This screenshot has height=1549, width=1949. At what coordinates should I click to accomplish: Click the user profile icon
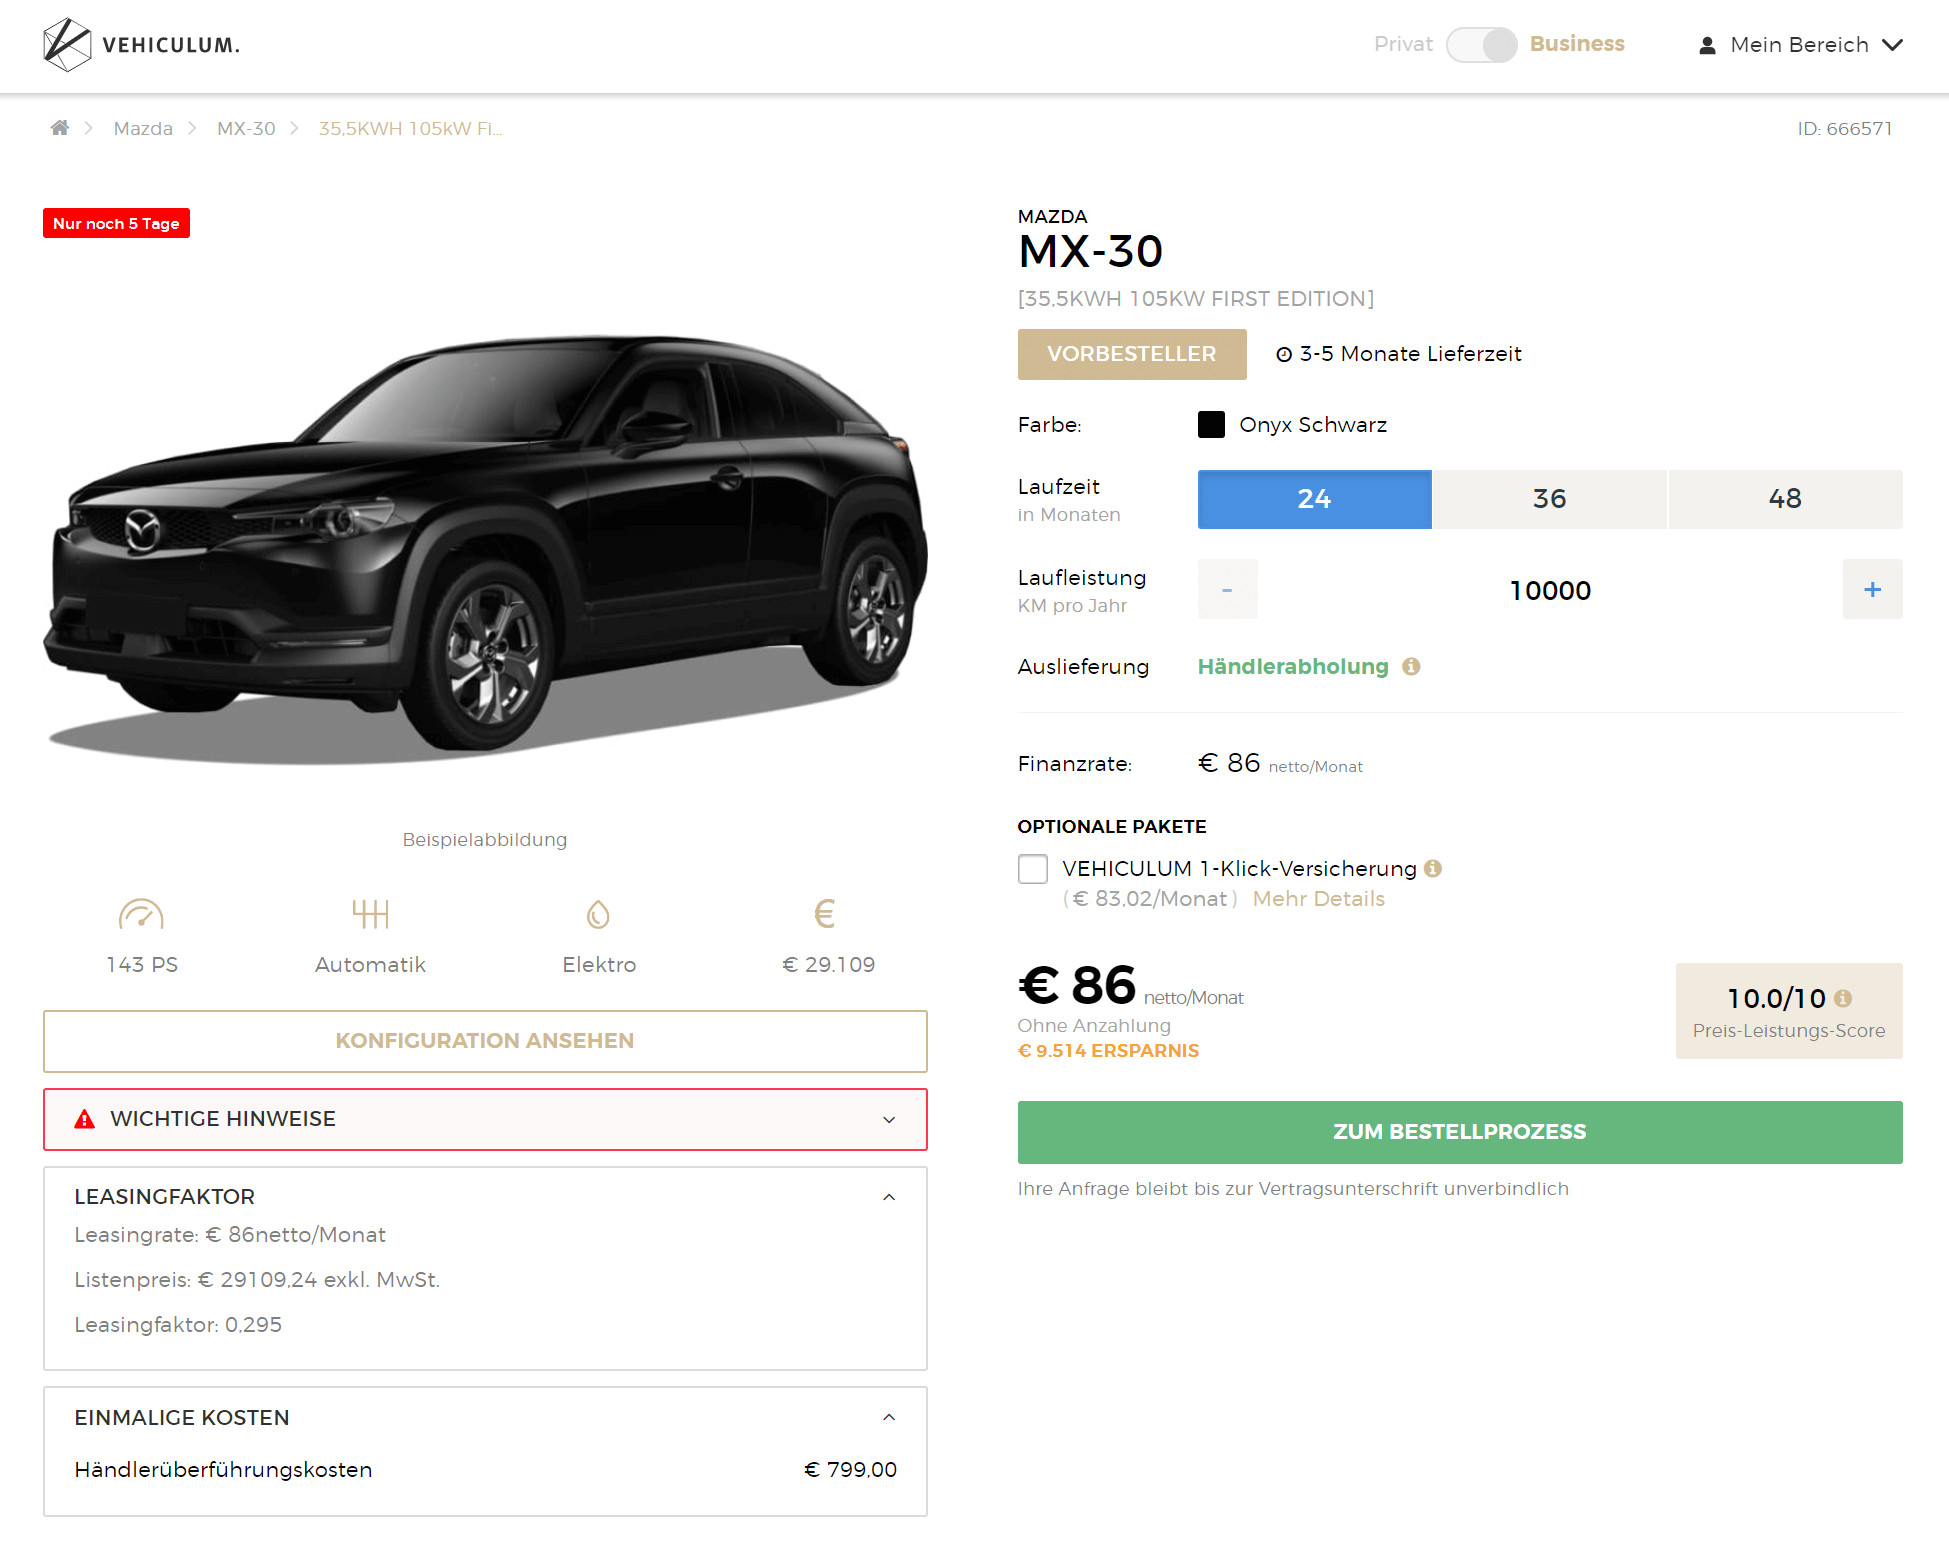point(1707,46)
